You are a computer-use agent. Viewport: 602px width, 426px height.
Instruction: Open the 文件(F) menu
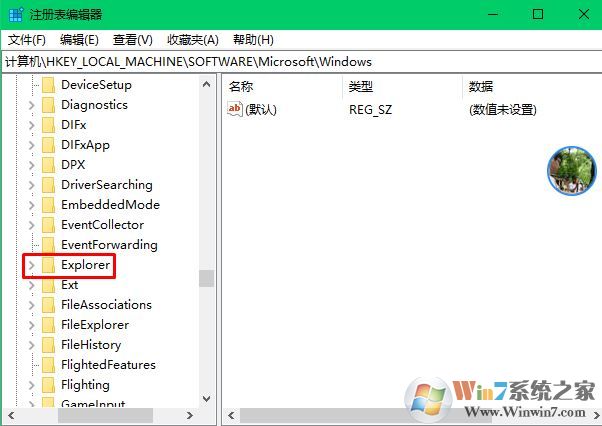(26, 40)
